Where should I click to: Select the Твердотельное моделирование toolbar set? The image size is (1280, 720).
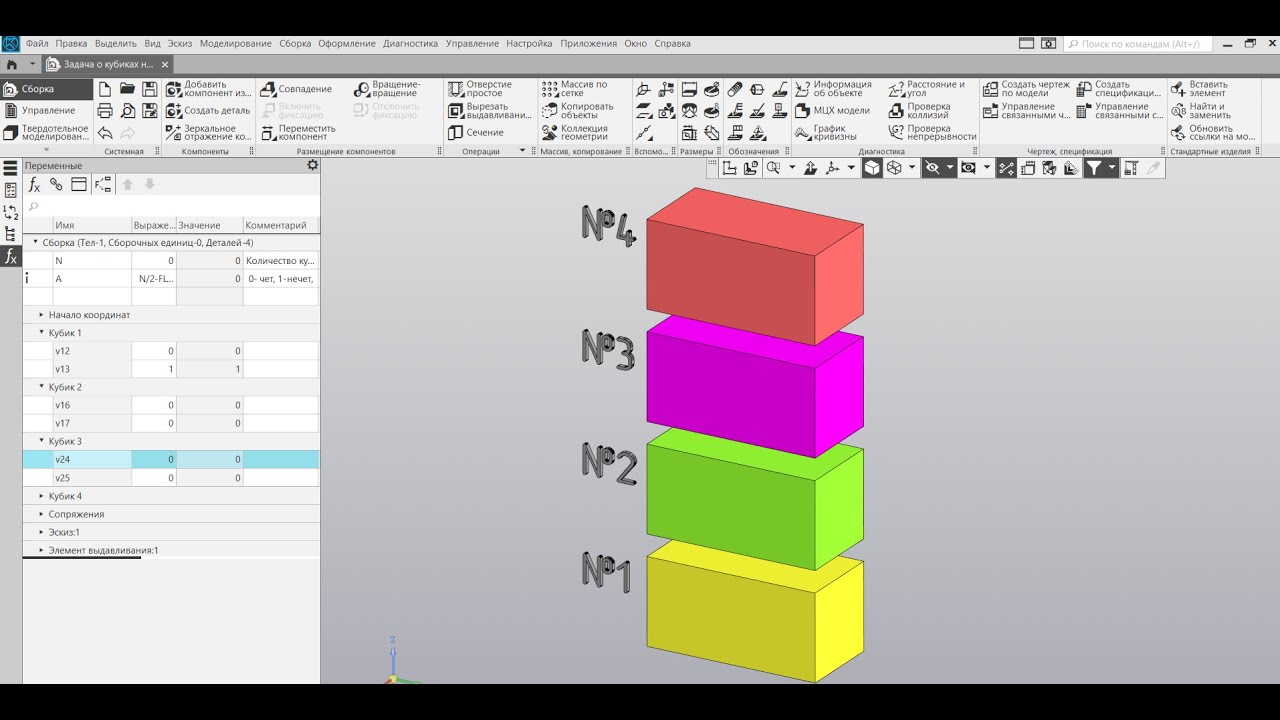pyautogui.click(x=46, y=133)
